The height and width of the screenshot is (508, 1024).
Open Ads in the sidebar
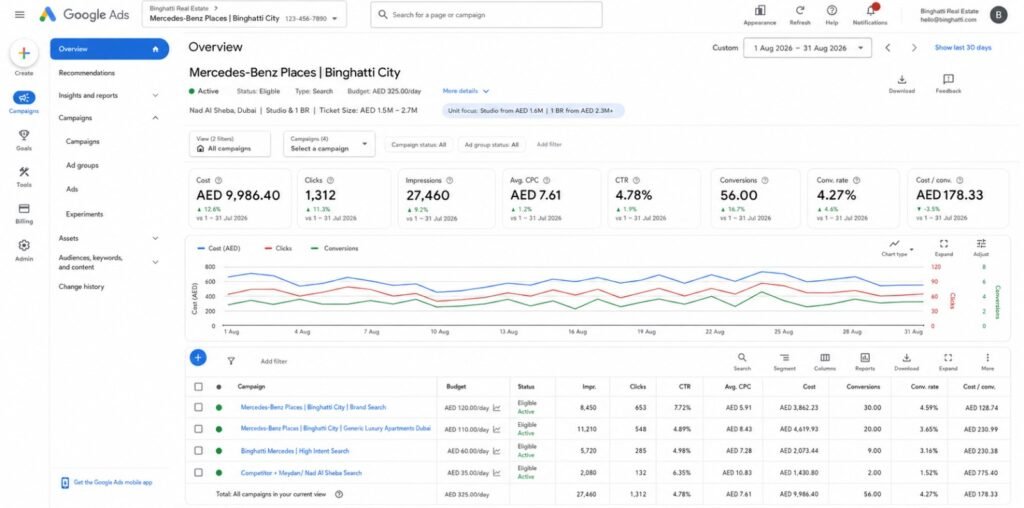[72, 189]
